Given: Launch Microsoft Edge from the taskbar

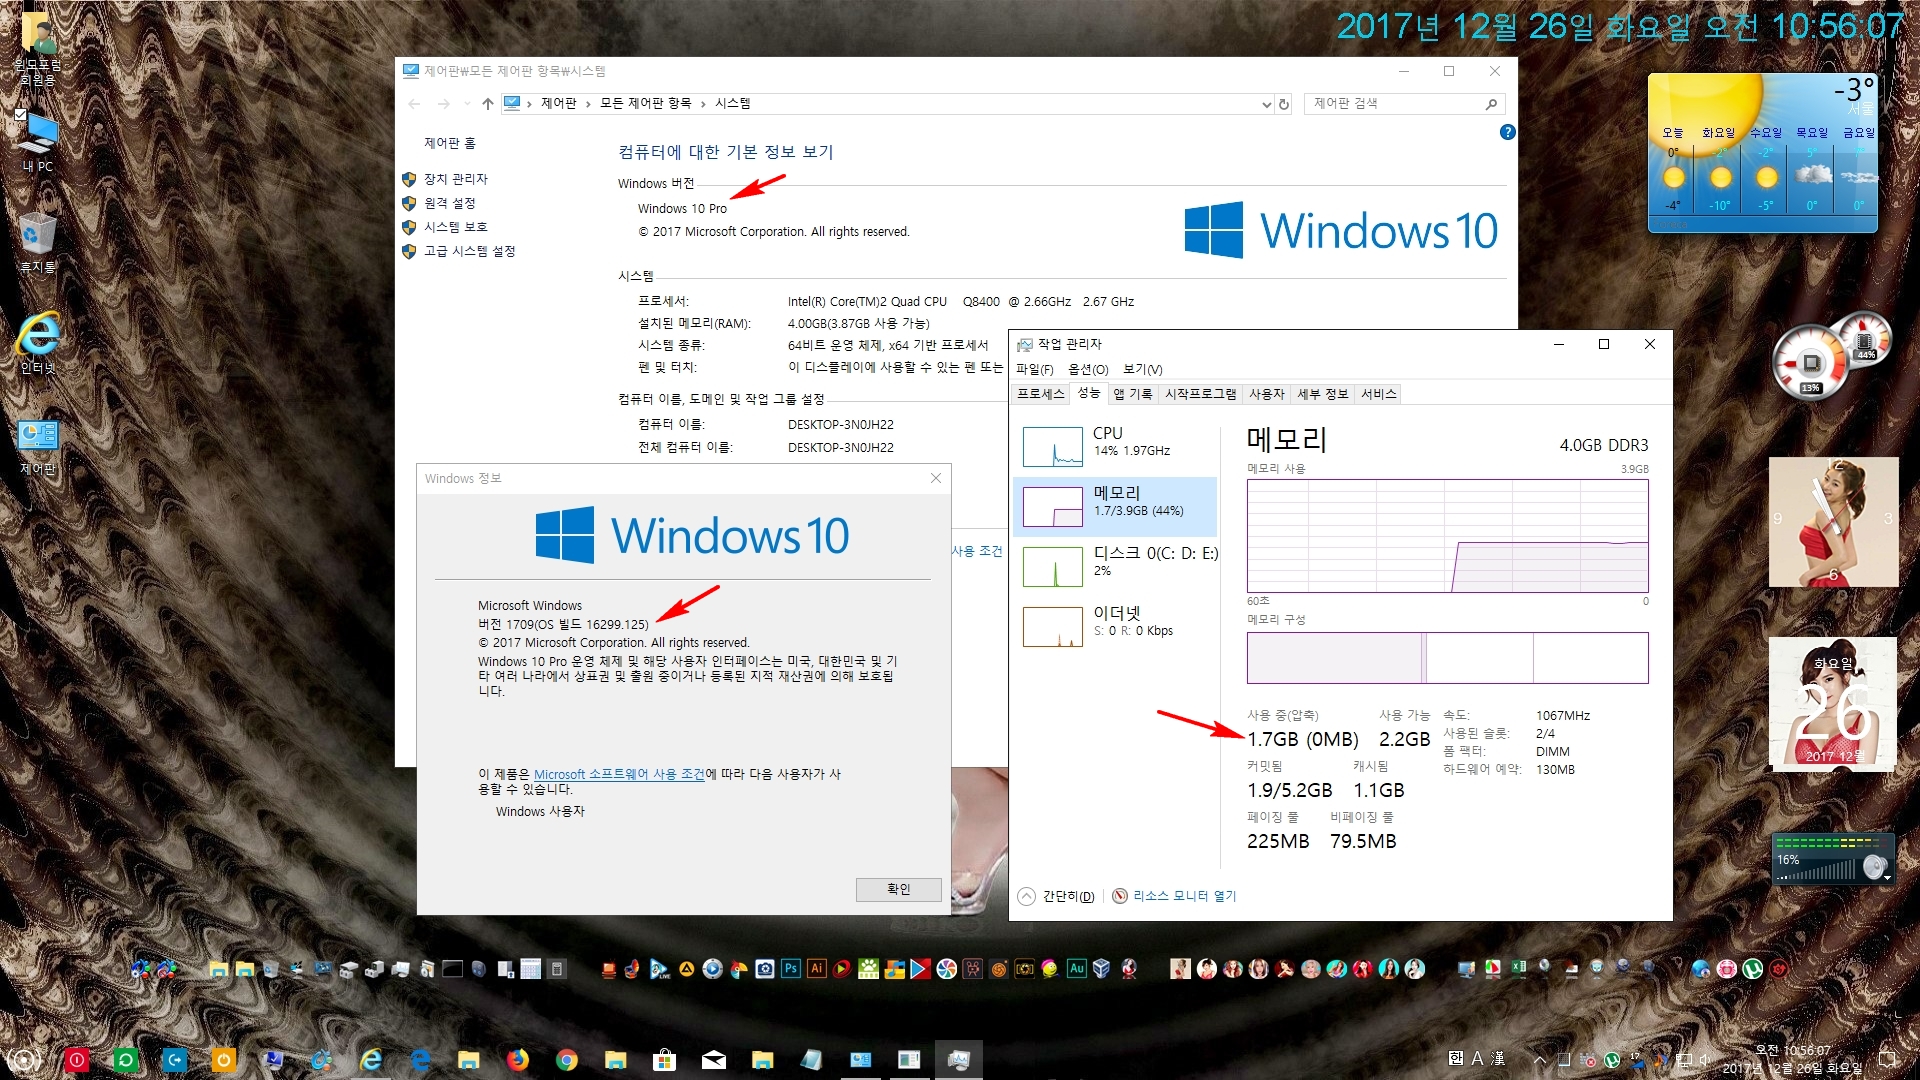Looking at the screenshot, I should pos(420,1059).
